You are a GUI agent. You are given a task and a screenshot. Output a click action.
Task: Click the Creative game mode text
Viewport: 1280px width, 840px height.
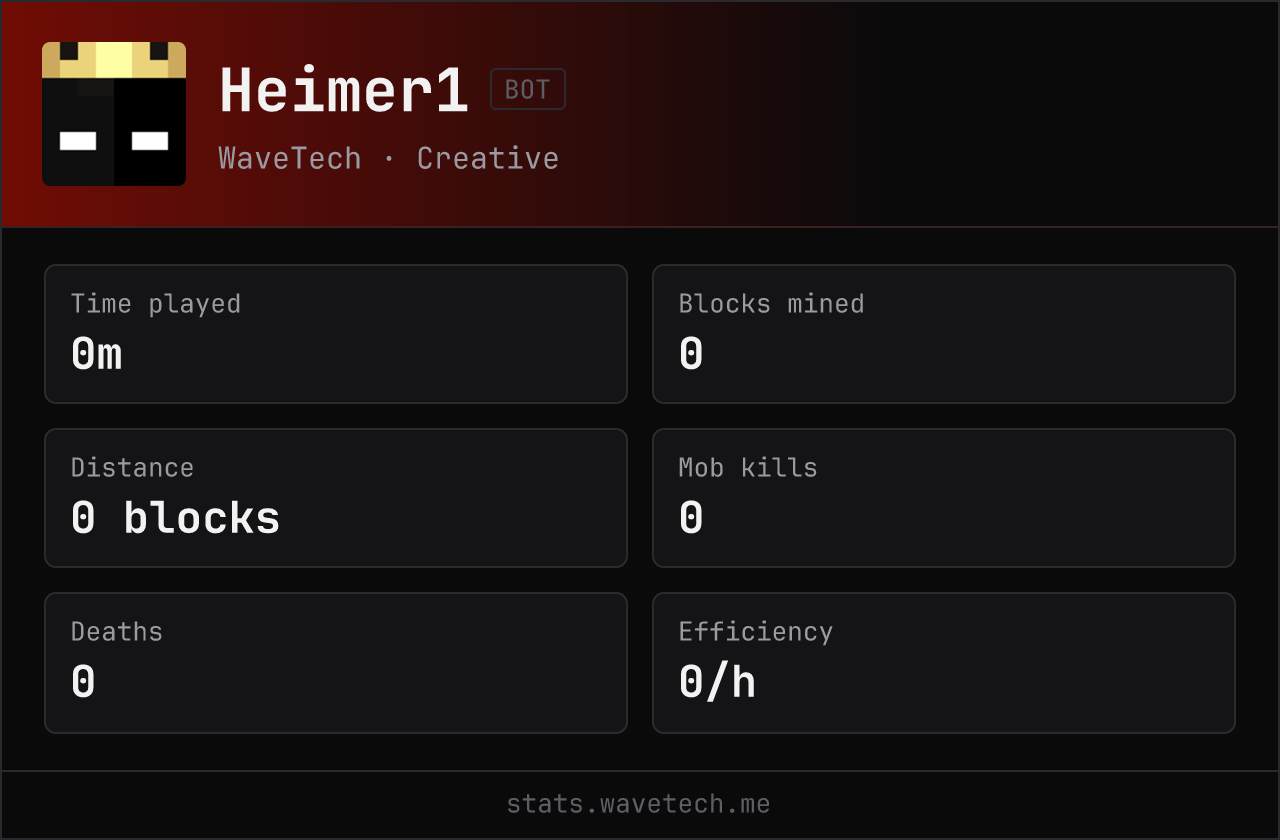click(x=488, y=158)
